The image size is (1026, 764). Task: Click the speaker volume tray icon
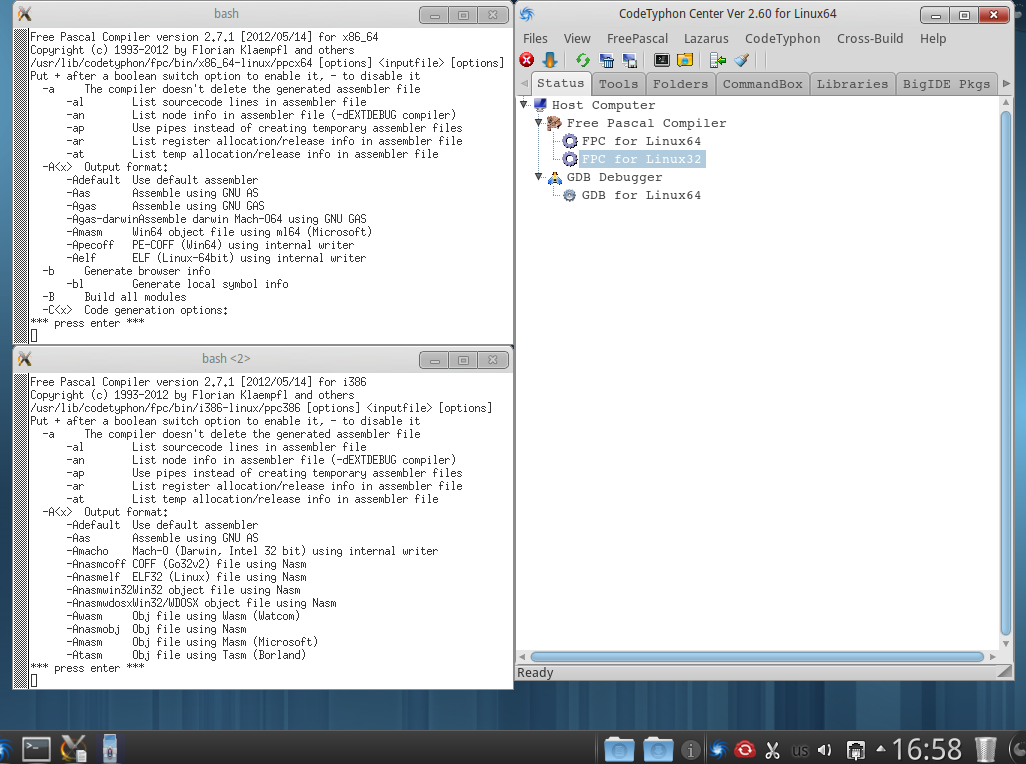[x=824, y=750]
